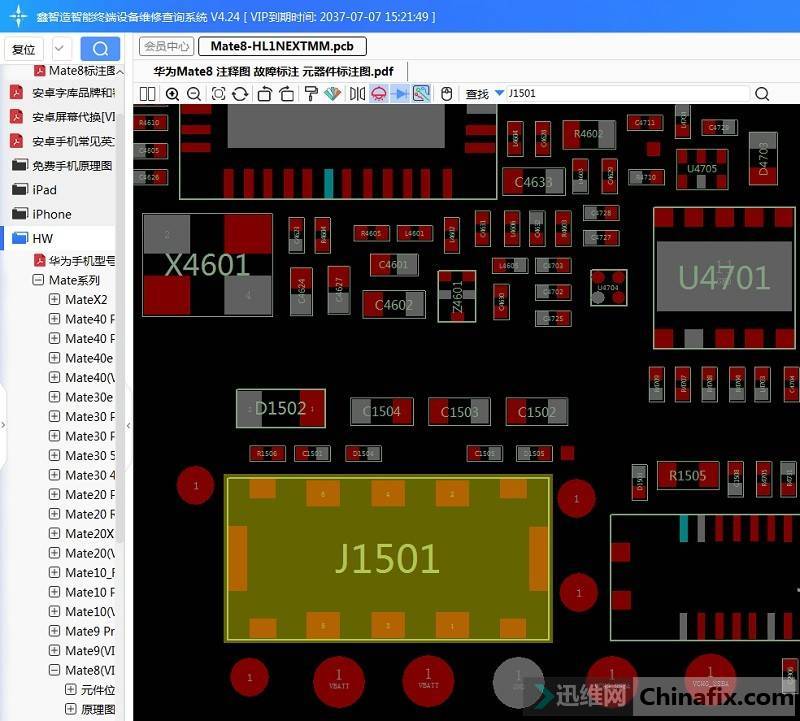Click the 复位 reset button
This screenshot has height=721, width=800.
tap(24, 49)
